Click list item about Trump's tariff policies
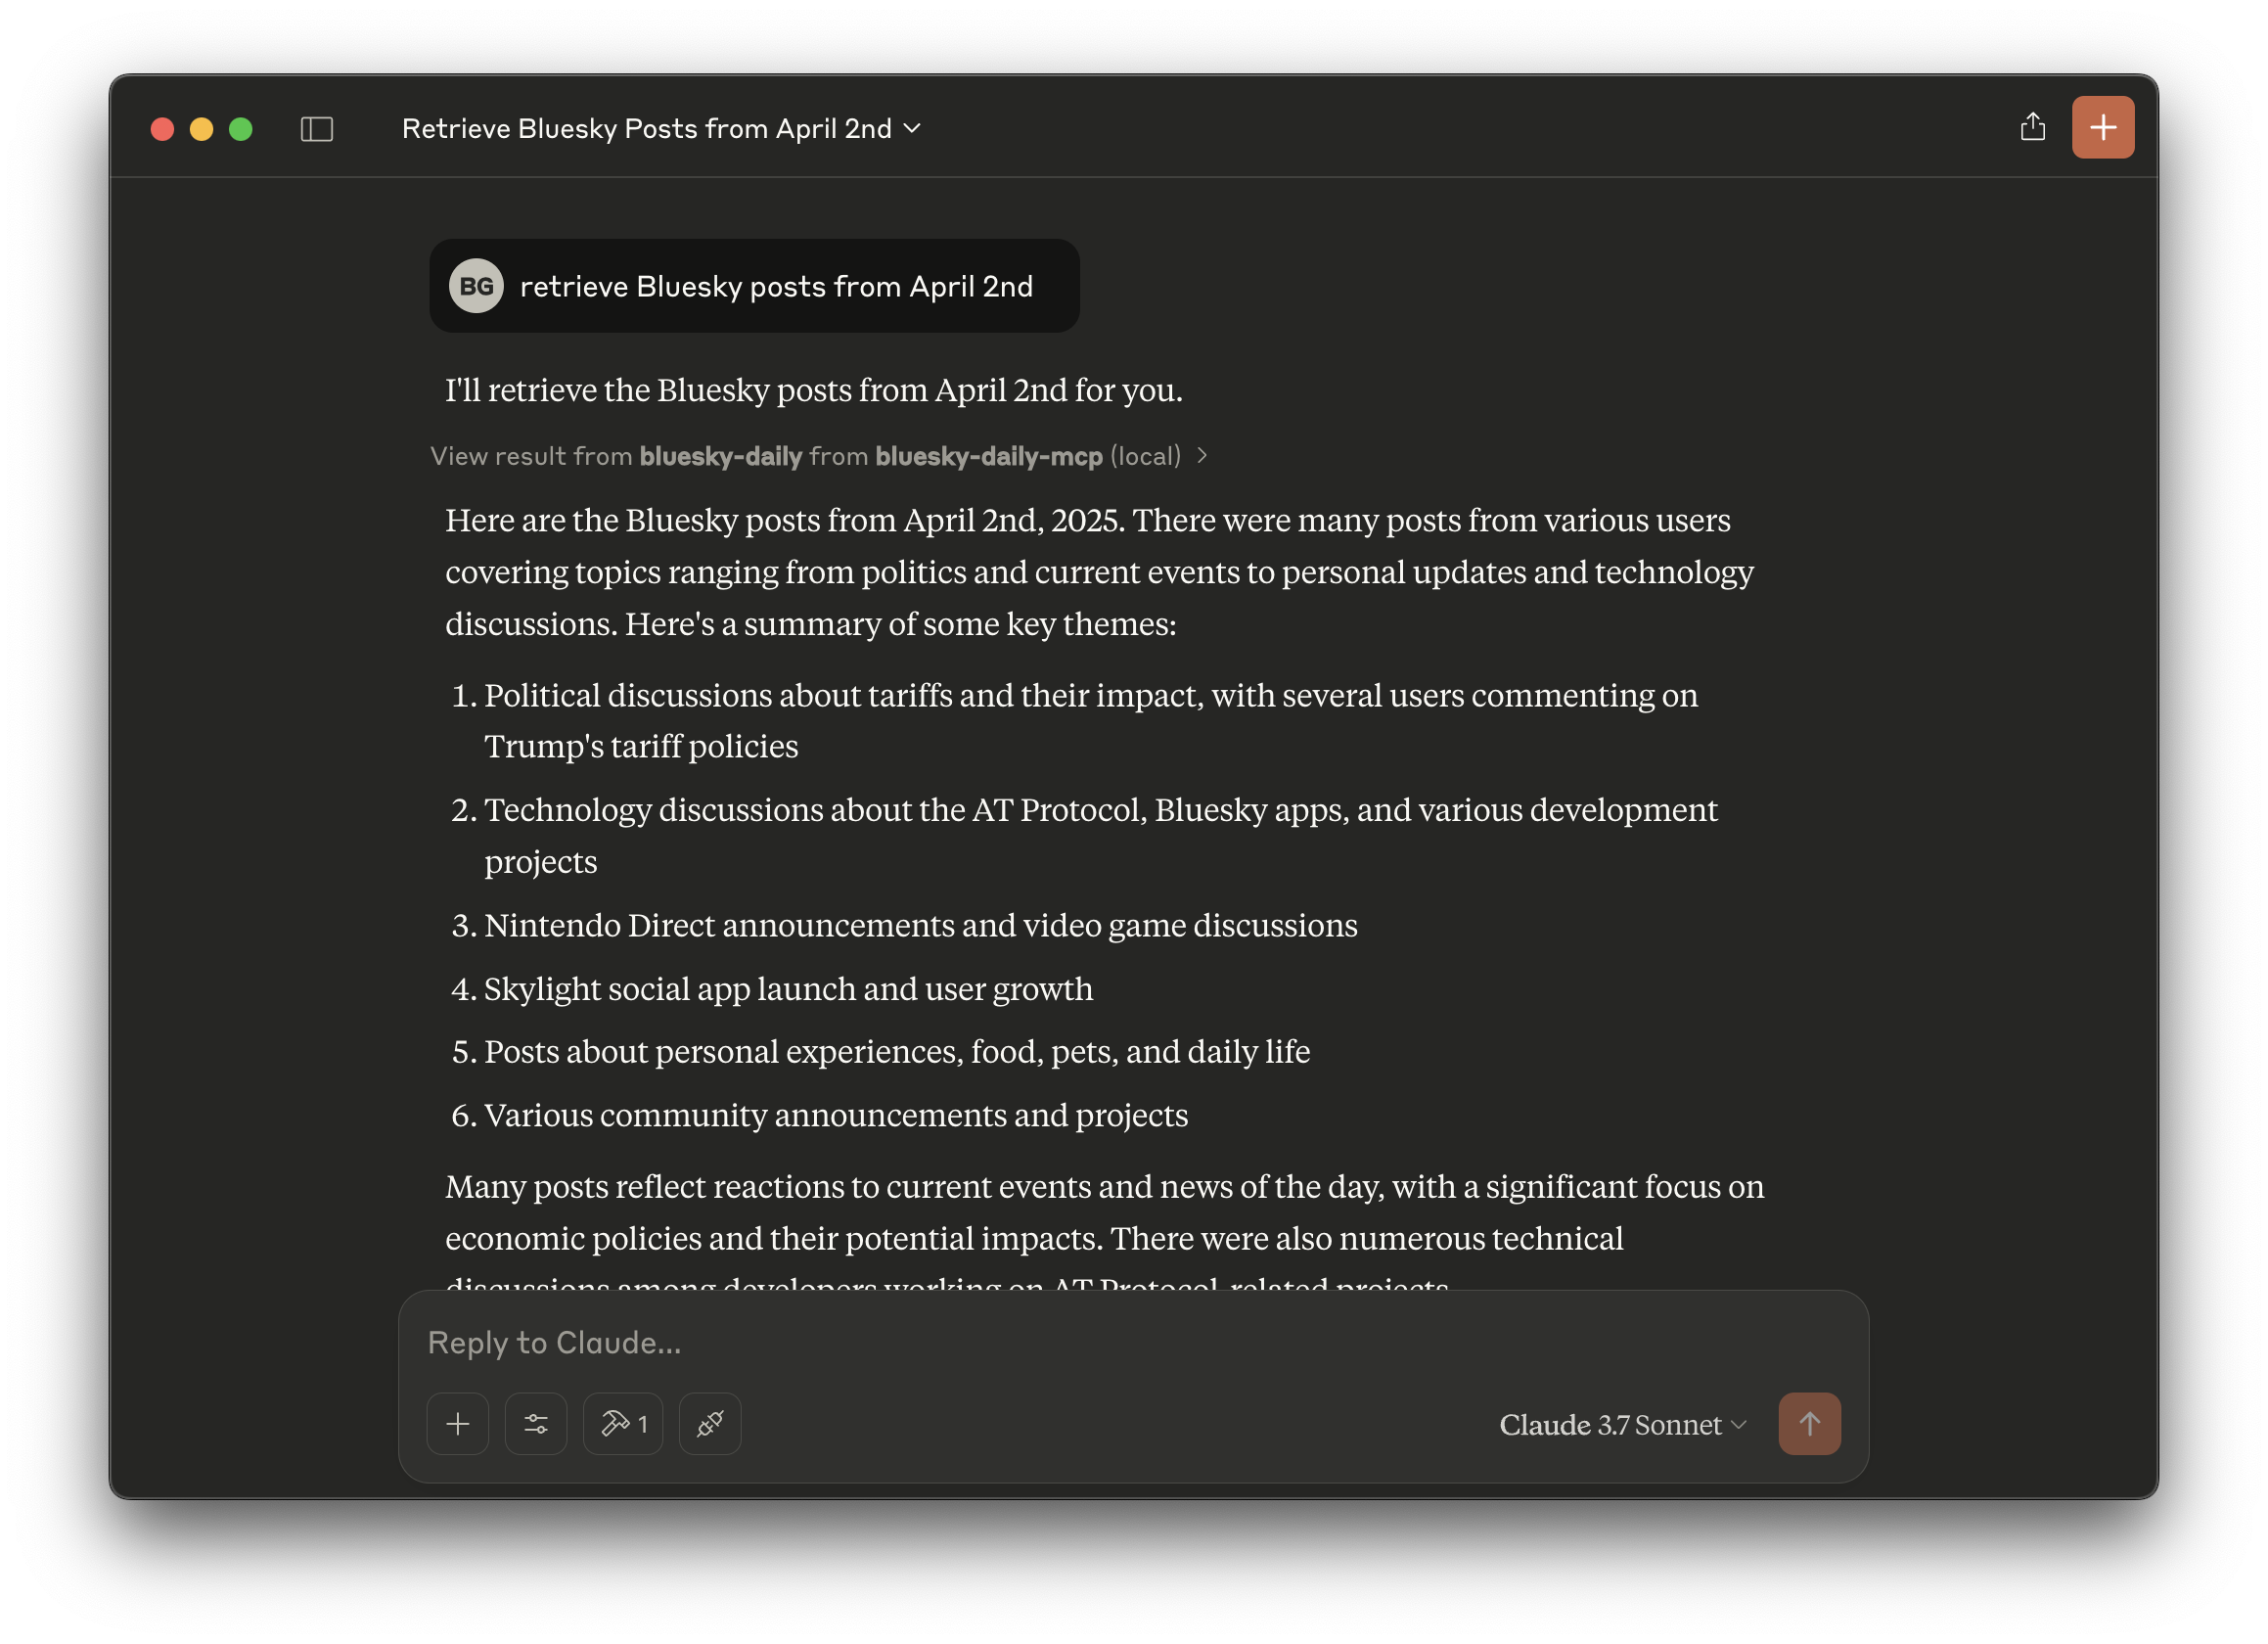This screenshot has height=1644, width=2268. tap(1090, 720)
